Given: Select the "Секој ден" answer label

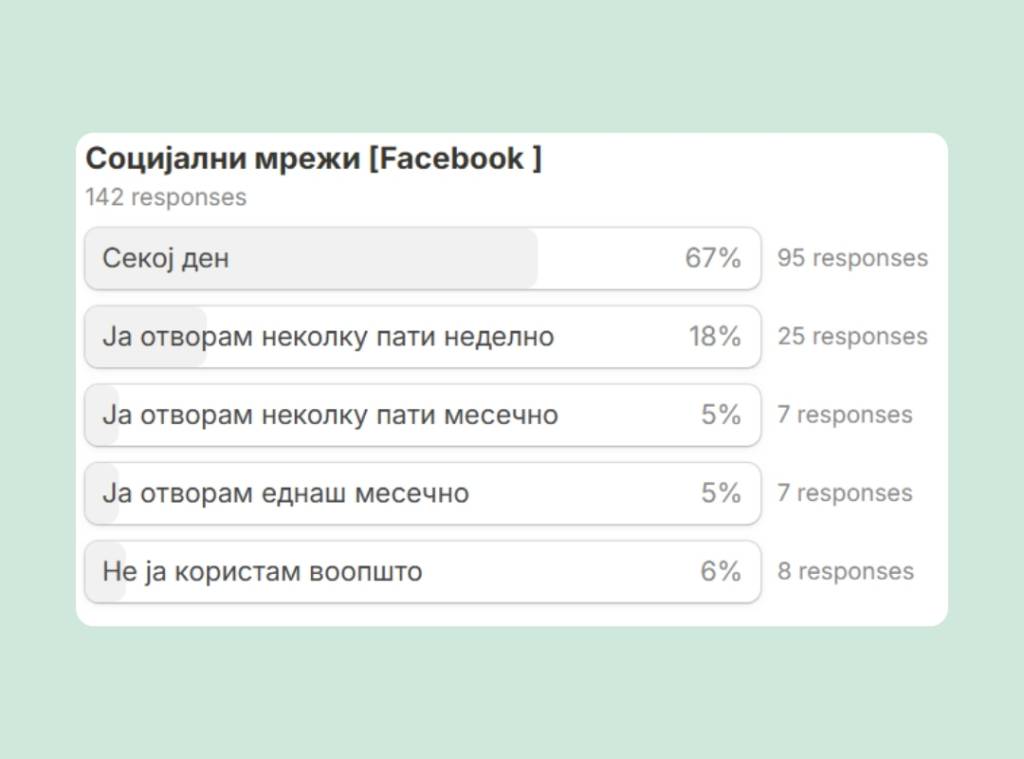Looking at the screenshot, I should (x=166, y=258).
